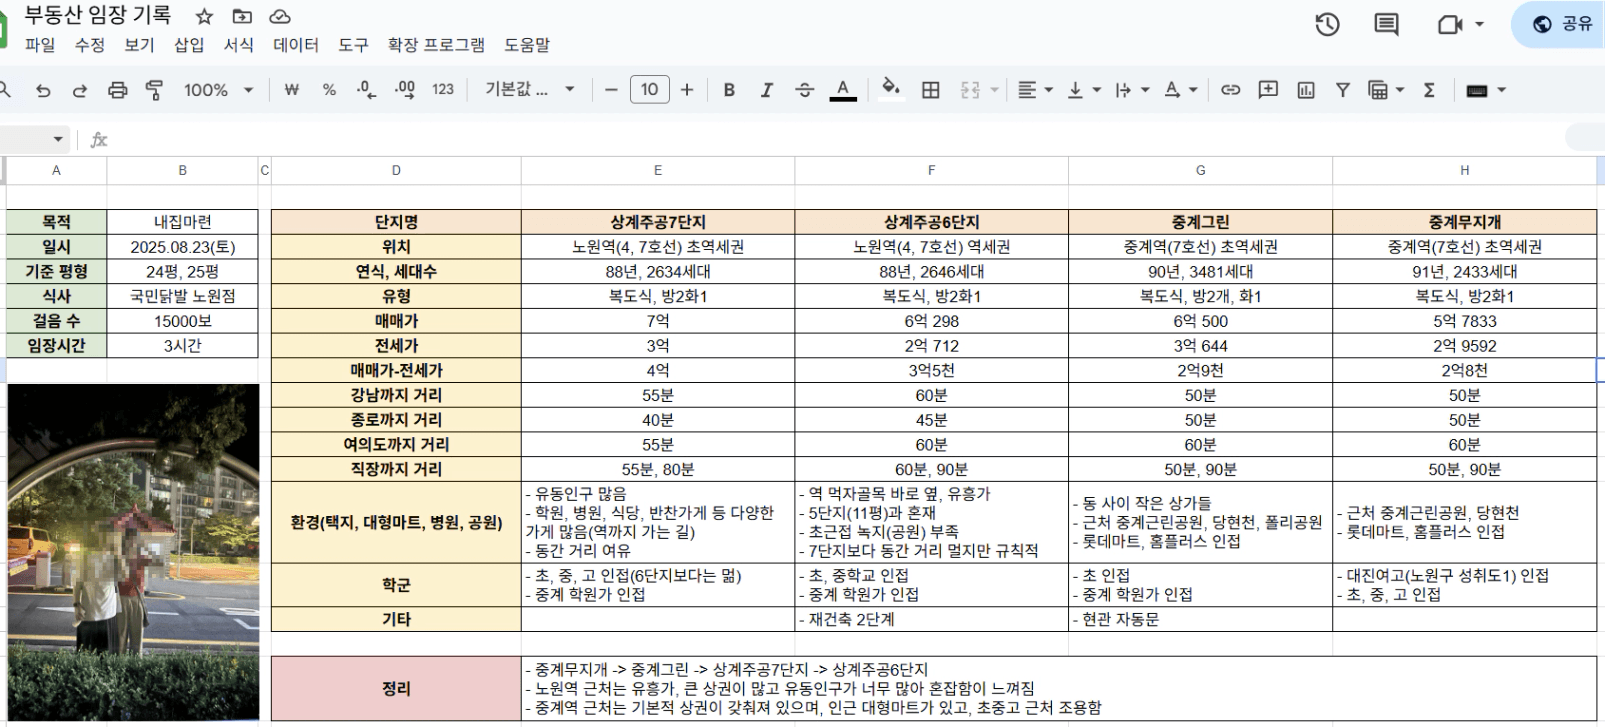Open the 도구 menu
The image size is (1605, 727).
coord(354,45)
